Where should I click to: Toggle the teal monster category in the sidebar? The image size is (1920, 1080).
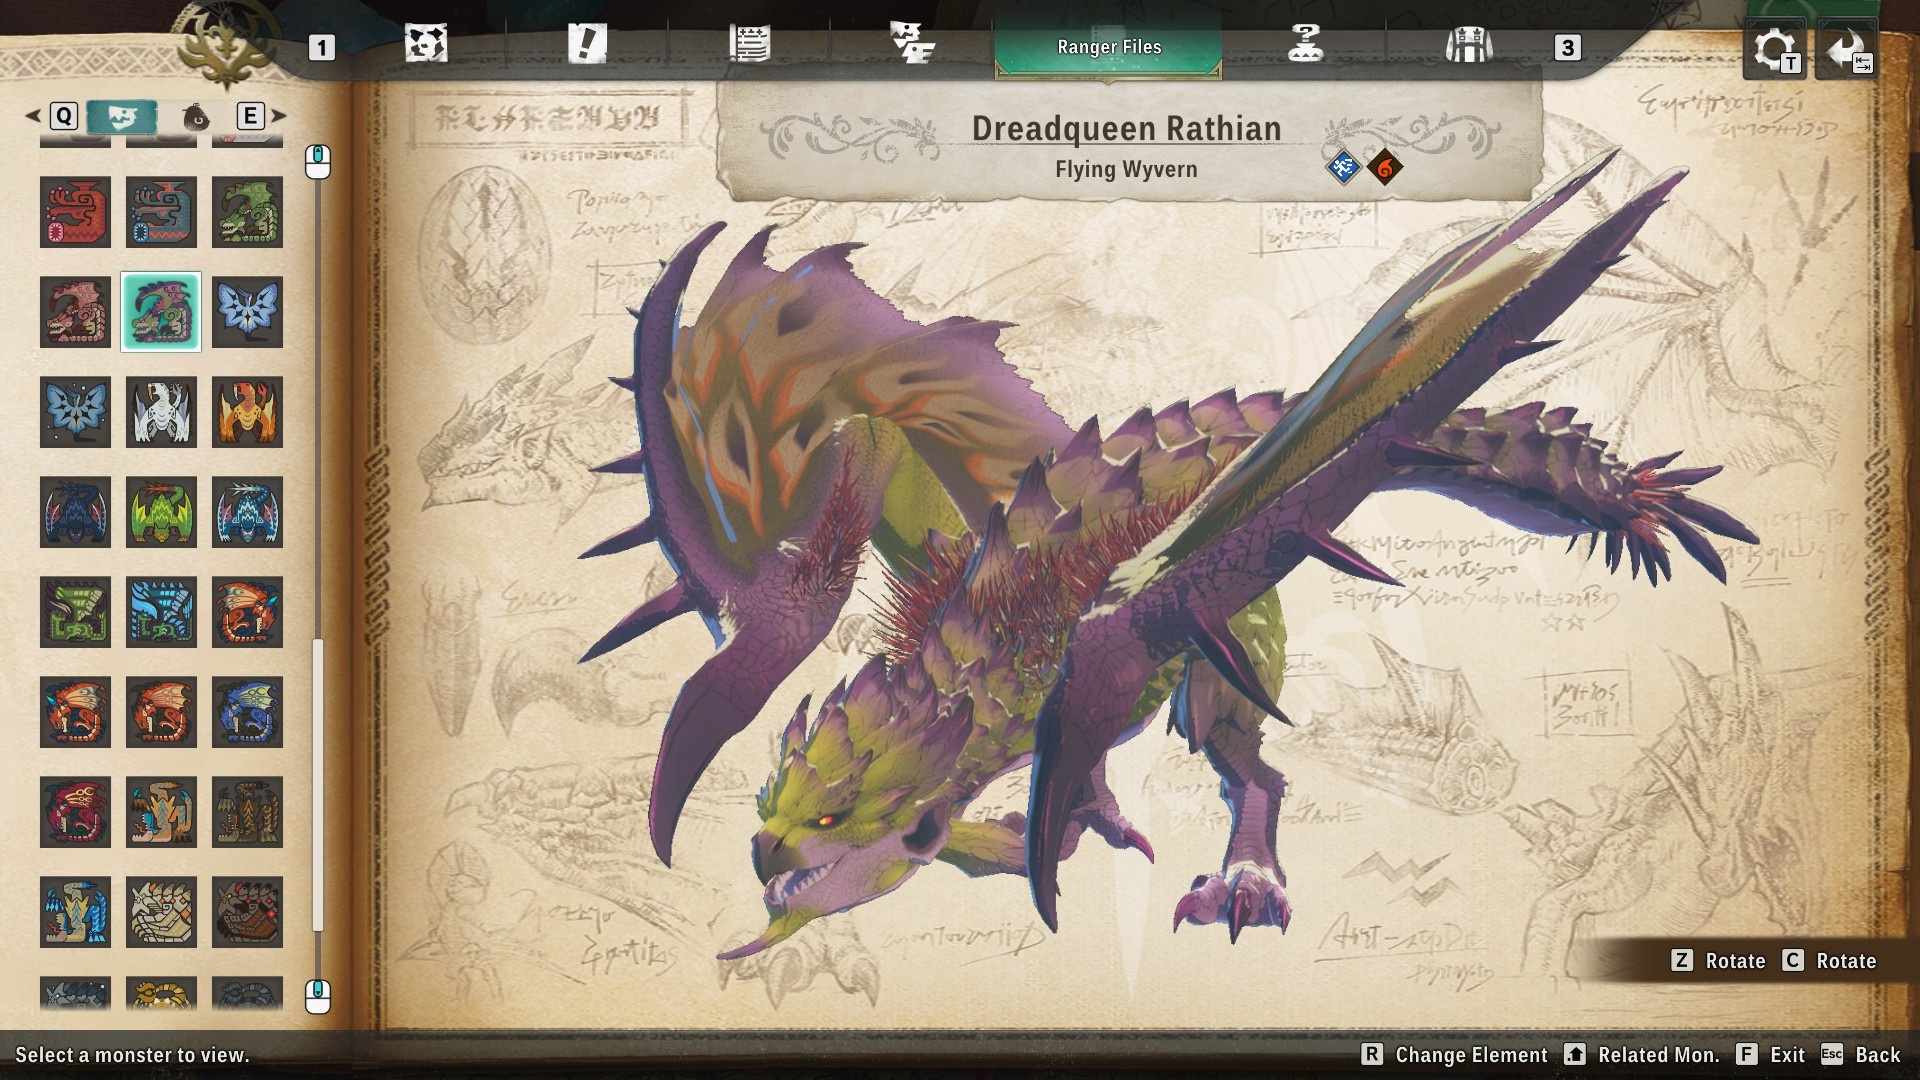tap(124, 116)
